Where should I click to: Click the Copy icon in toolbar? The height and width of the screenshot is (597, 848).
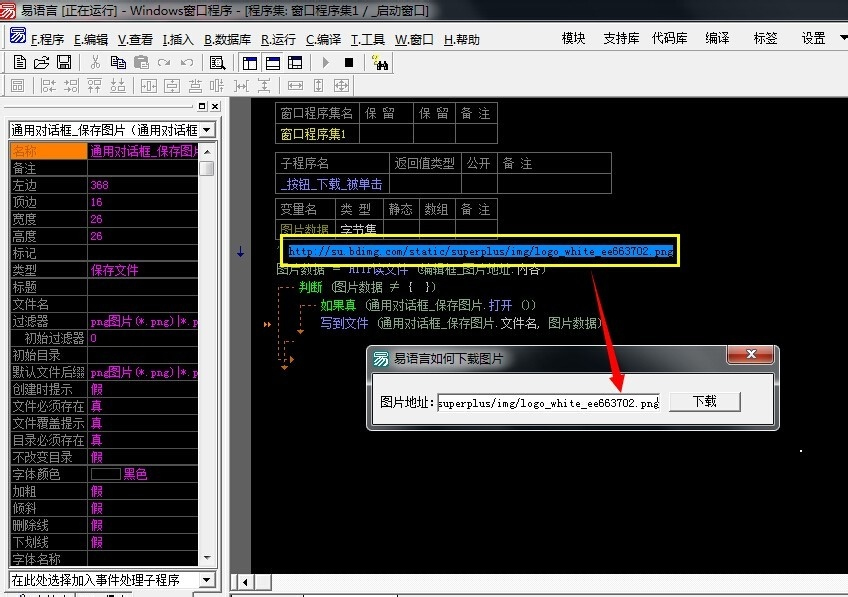coord(118,62)
